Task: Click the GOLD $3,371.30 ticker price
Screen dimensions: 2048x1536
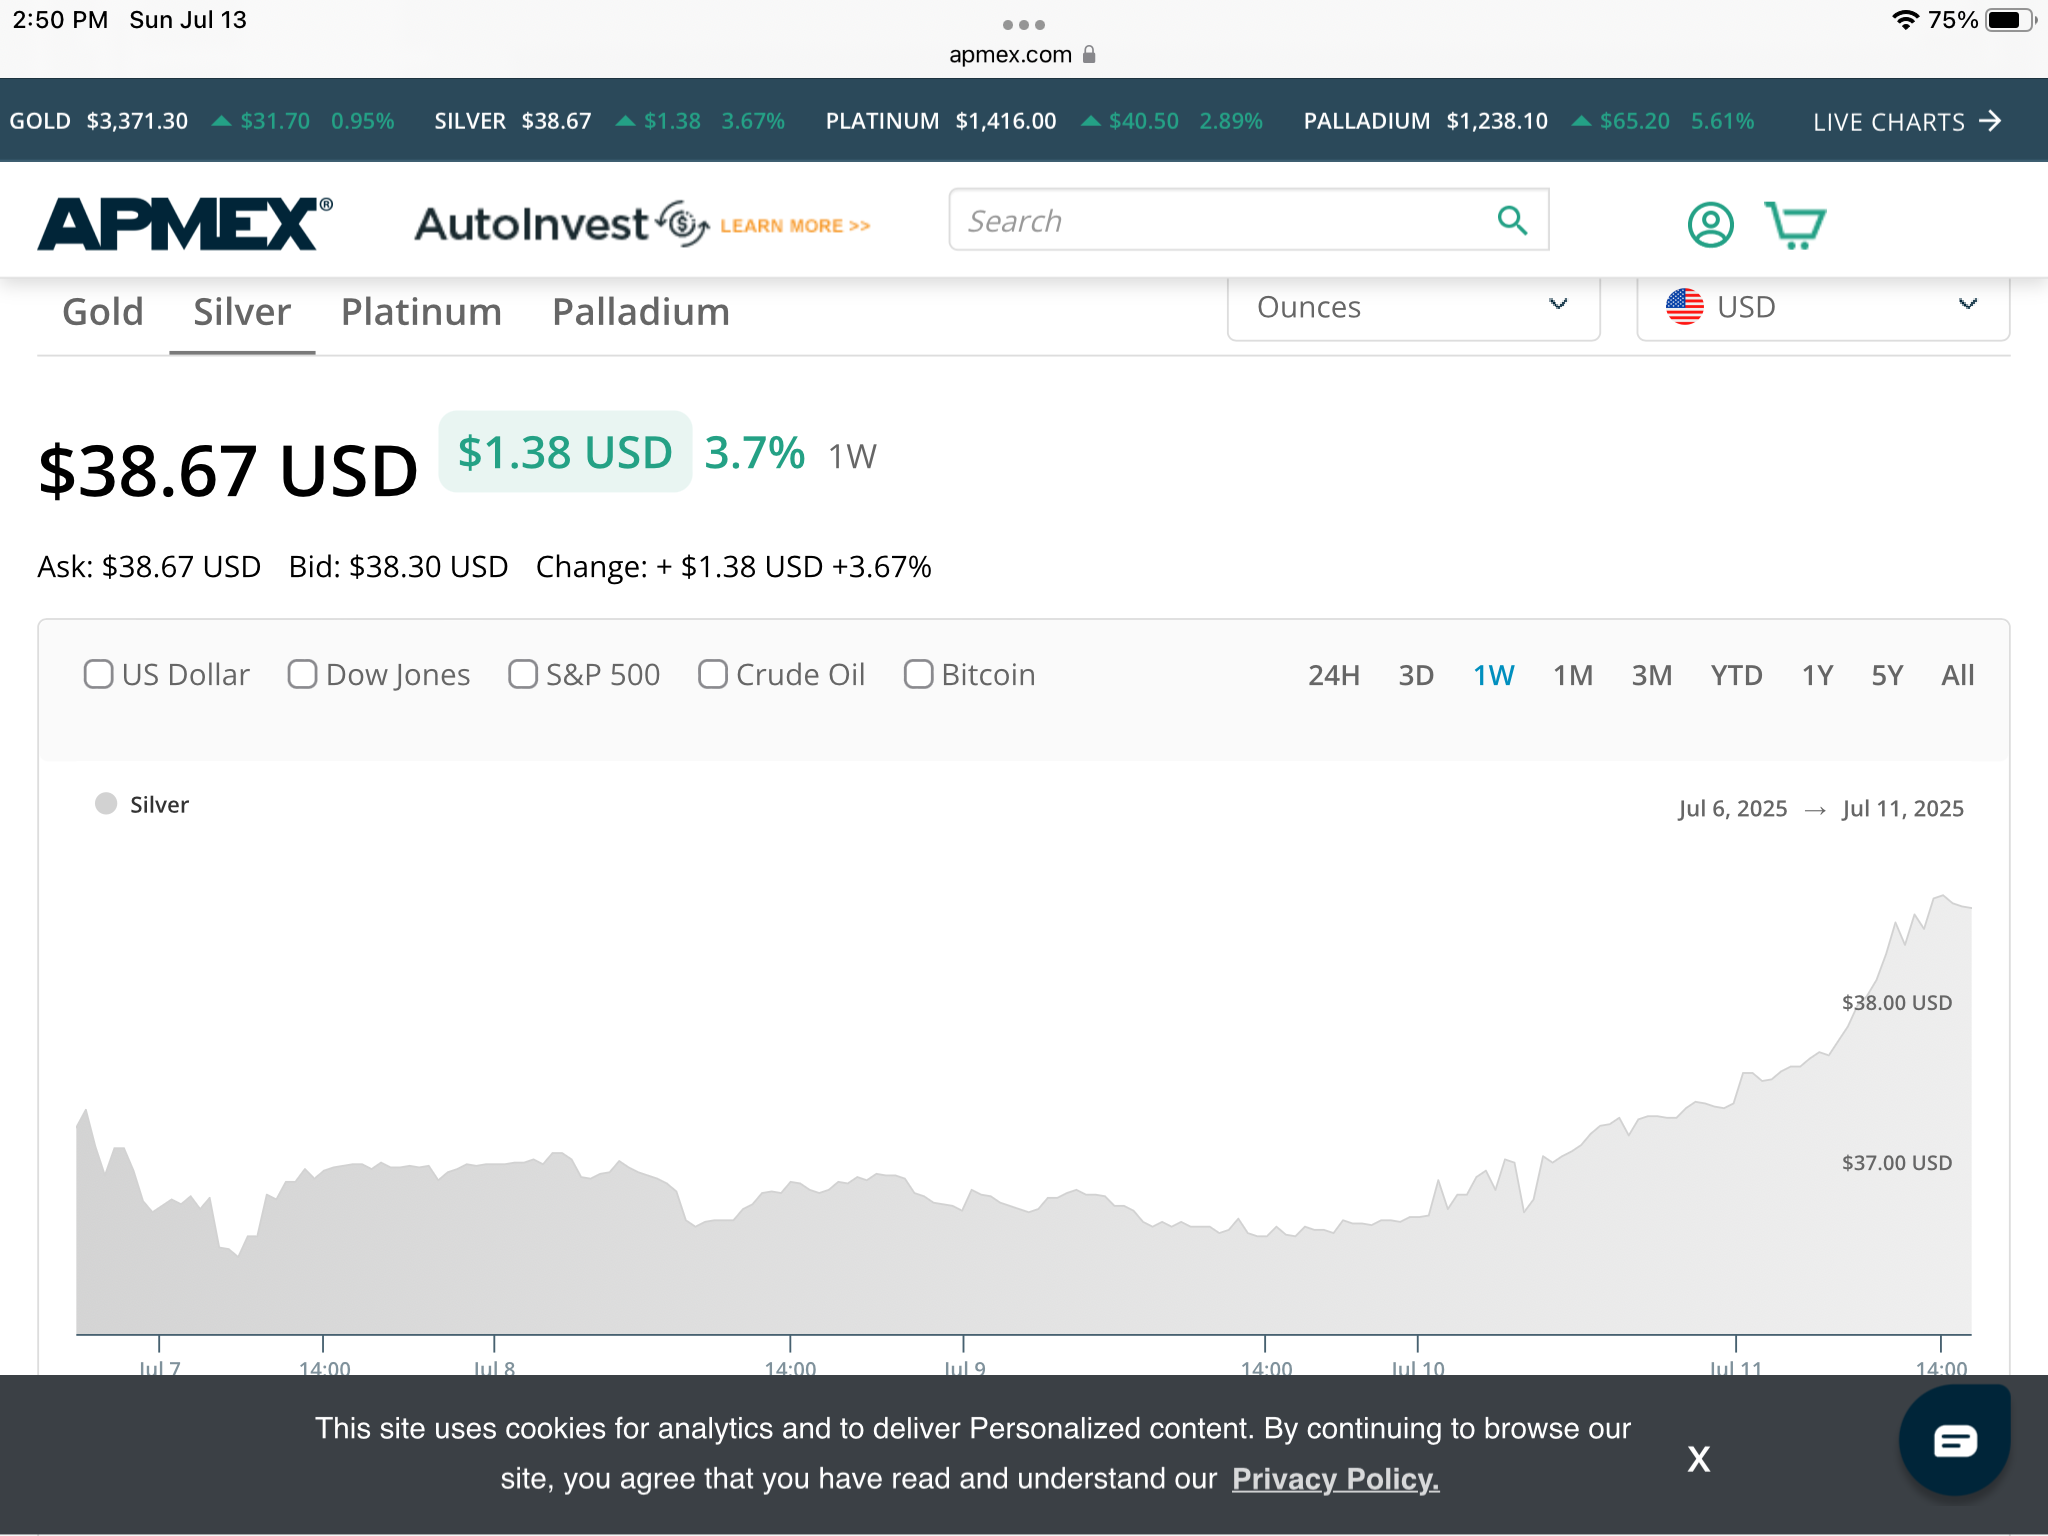Action: (x=137, y=121)
